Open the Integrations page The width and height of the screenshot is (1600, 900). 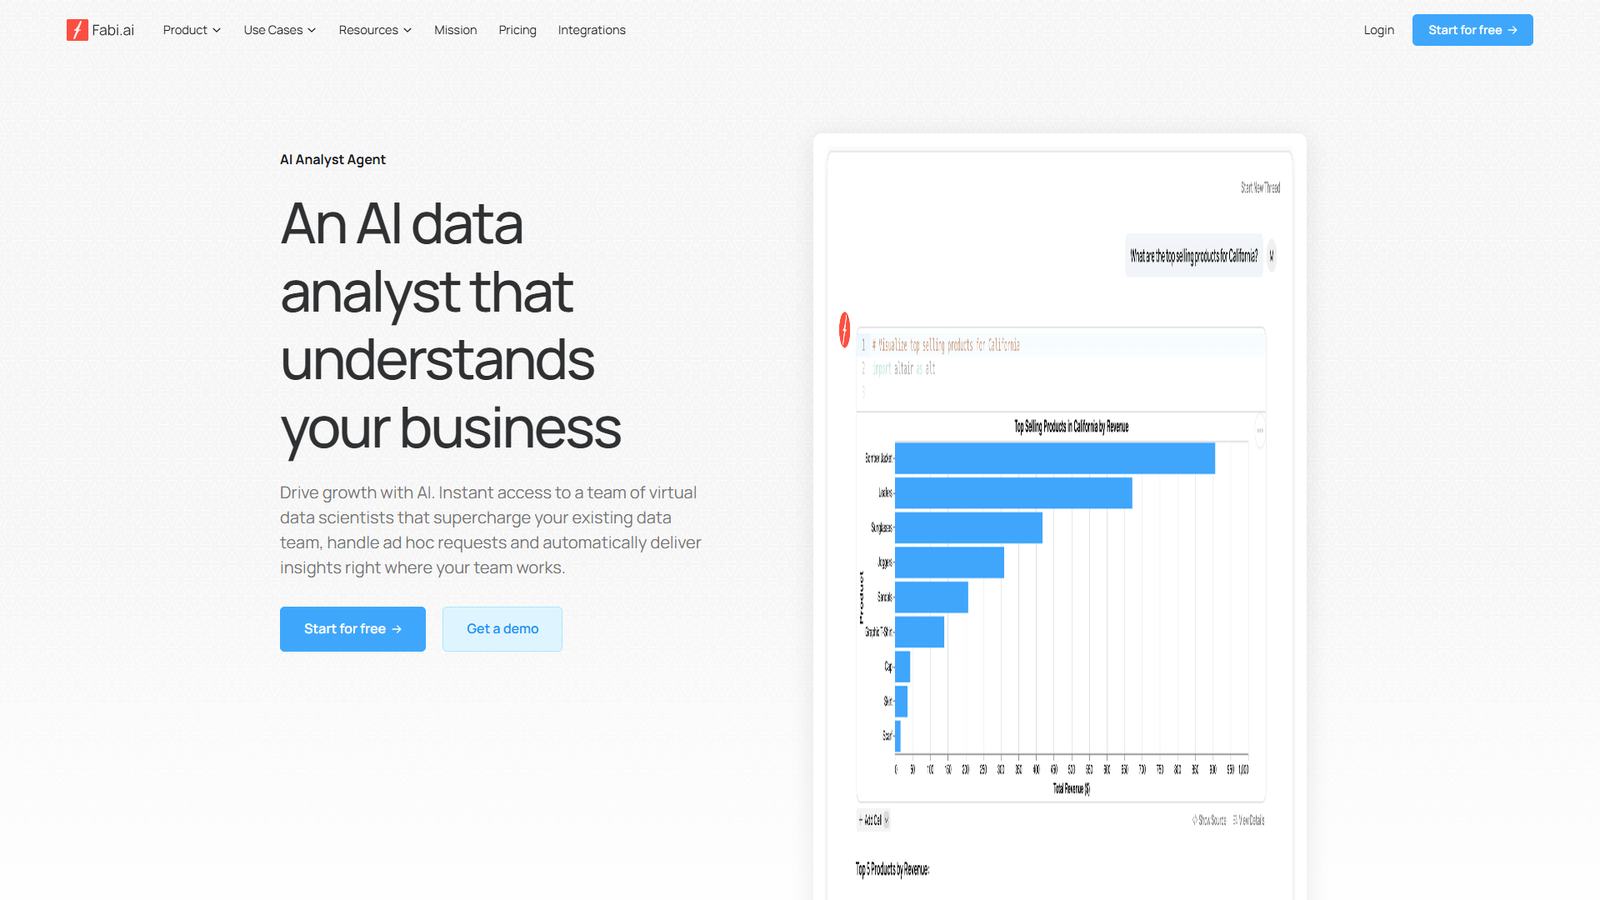click(x=591, y=30)
